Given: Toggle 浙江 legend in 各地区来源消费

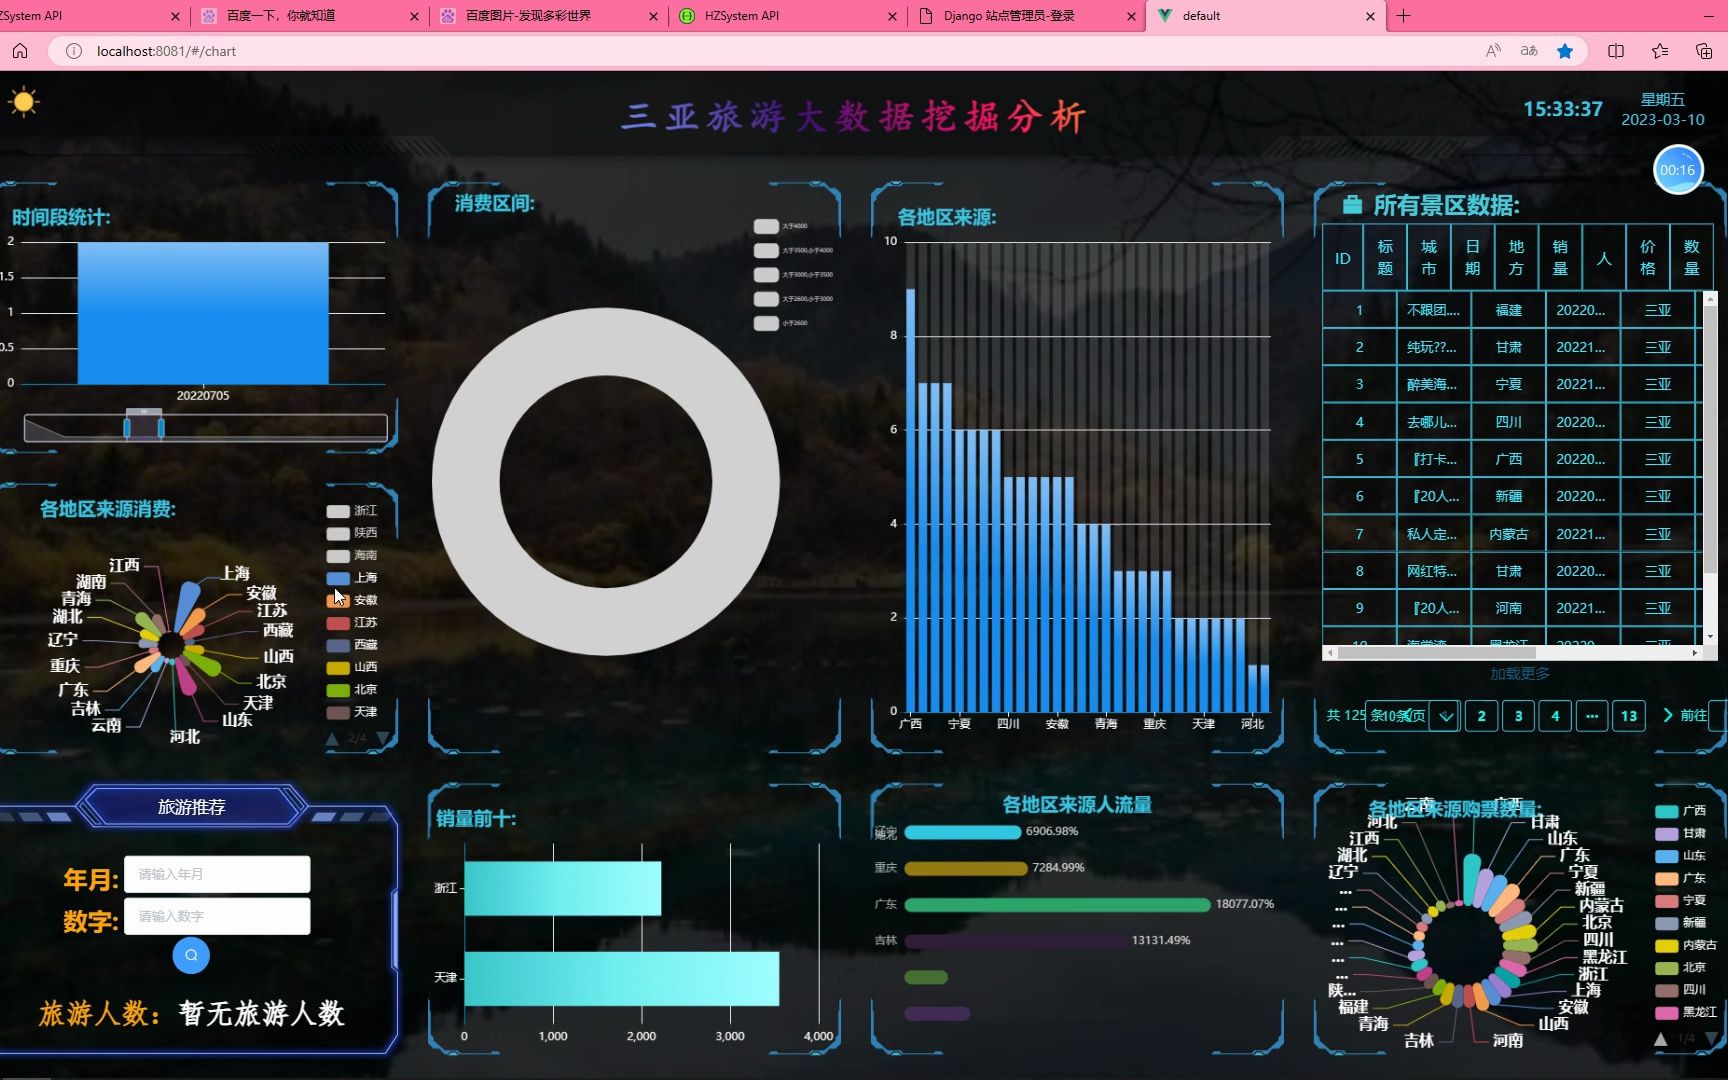Looking at the screenshot, I should click(352, 511).
